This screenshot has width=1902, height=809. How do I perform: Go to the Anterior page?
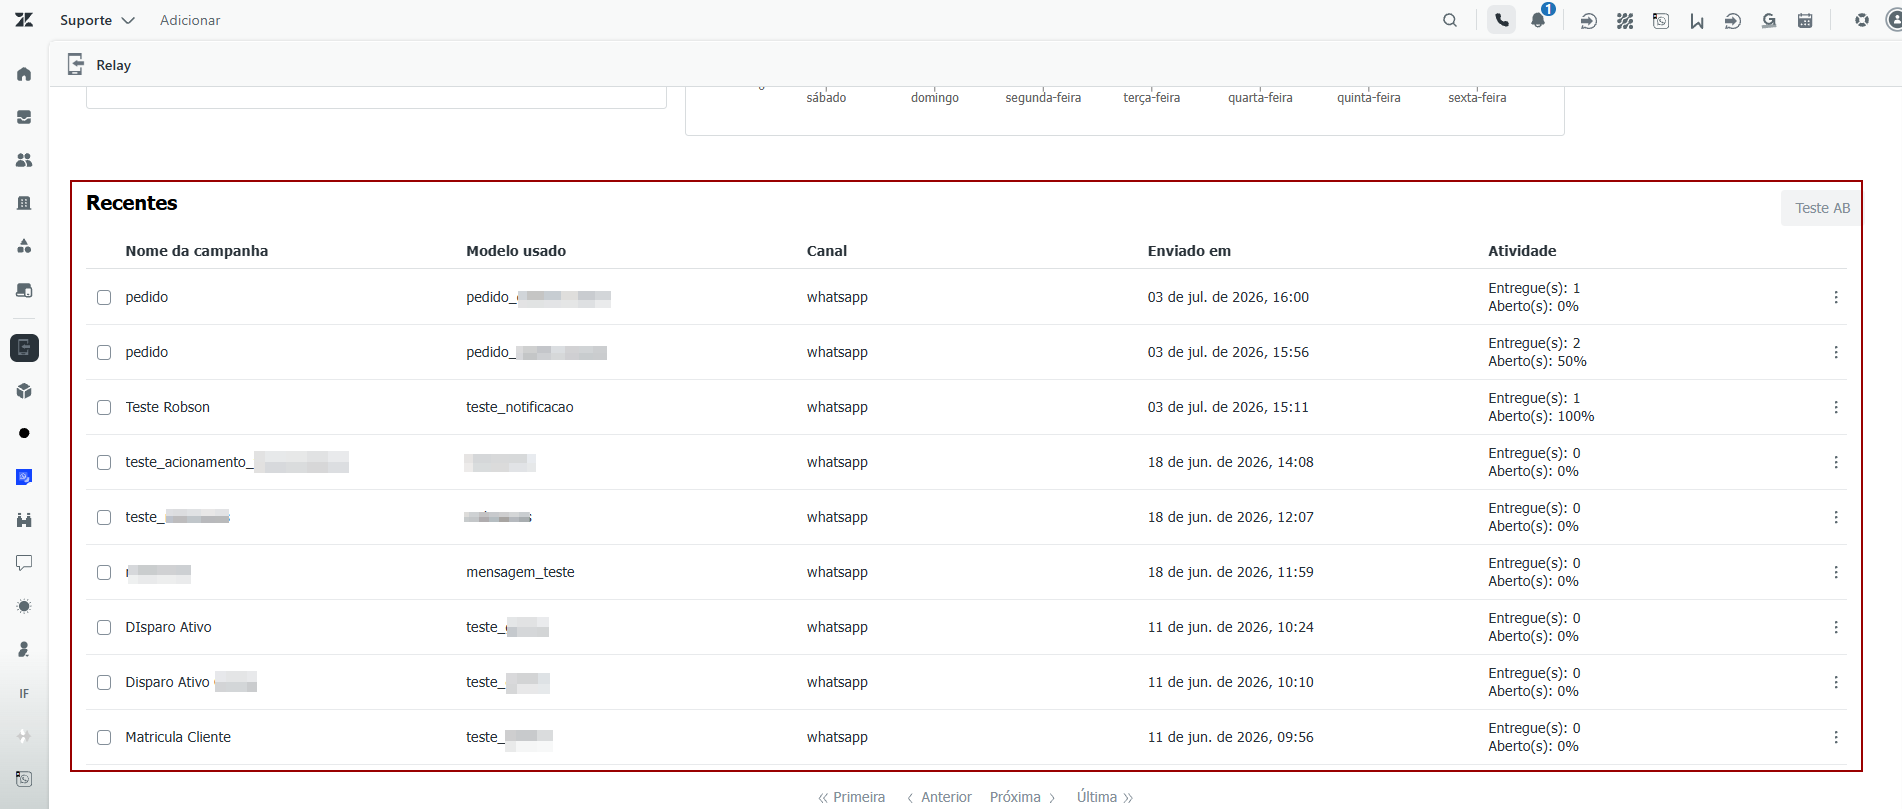(x=939, y=797)
